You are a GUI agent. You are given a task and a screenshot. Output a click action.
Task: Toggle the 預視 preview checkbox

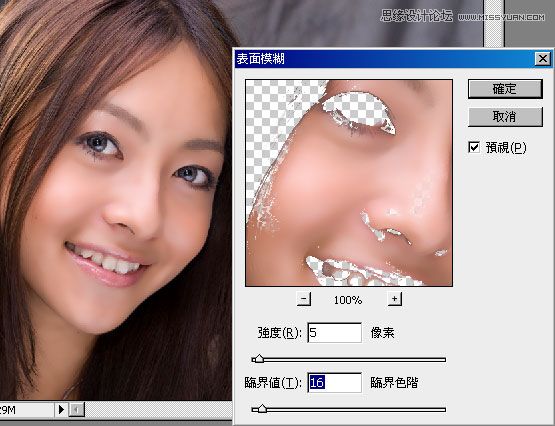(474, 147)
